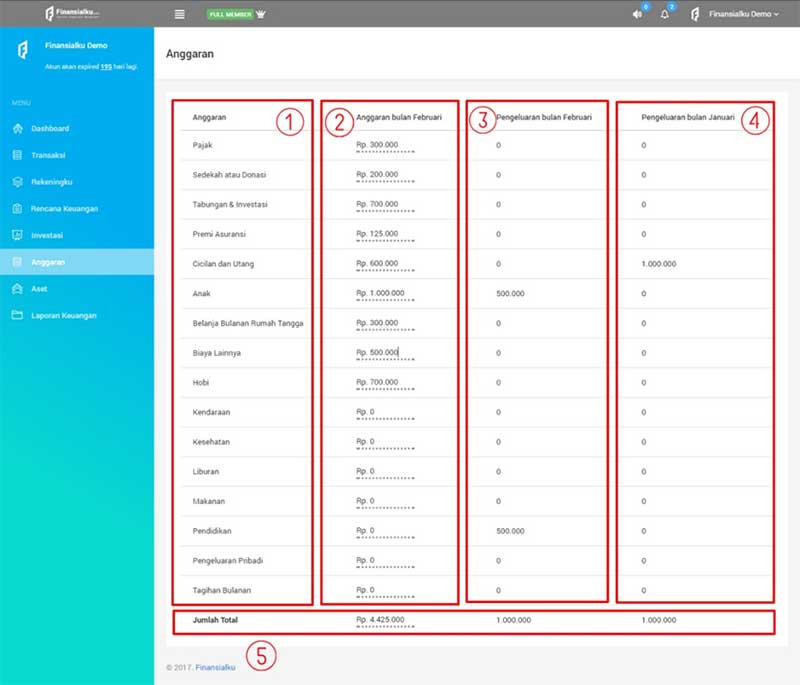Edit the Pajak budget field Rp. 300.000

coord(384,146)
